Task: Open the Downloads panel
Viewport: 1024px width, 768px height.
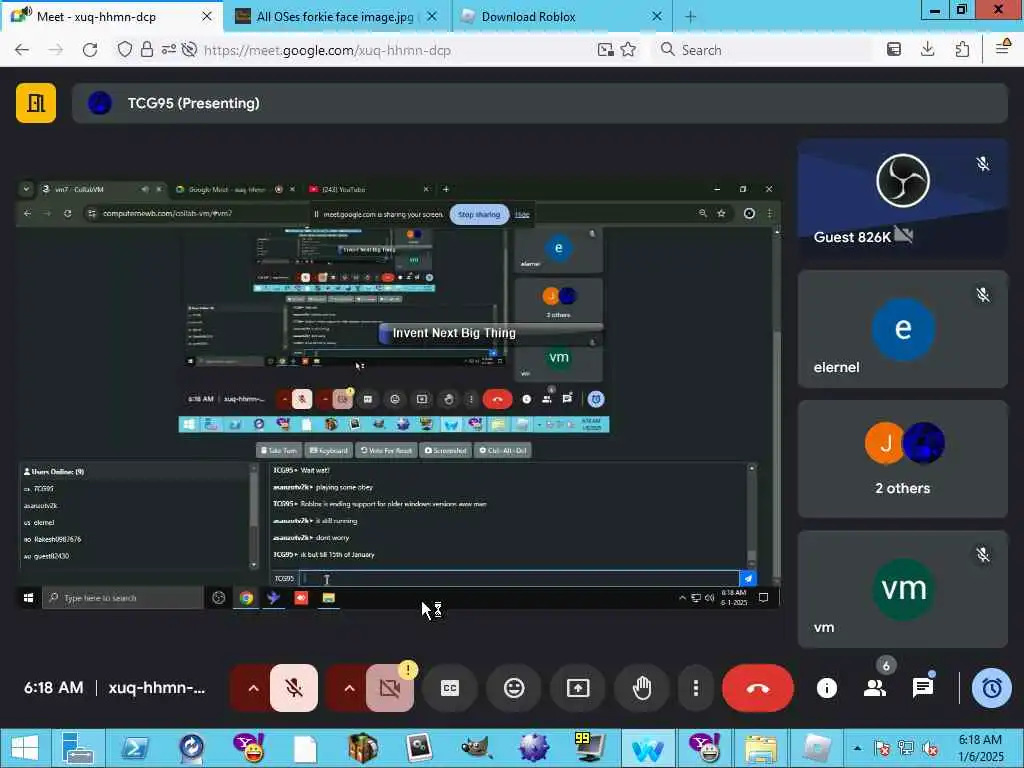Action: 927,50
